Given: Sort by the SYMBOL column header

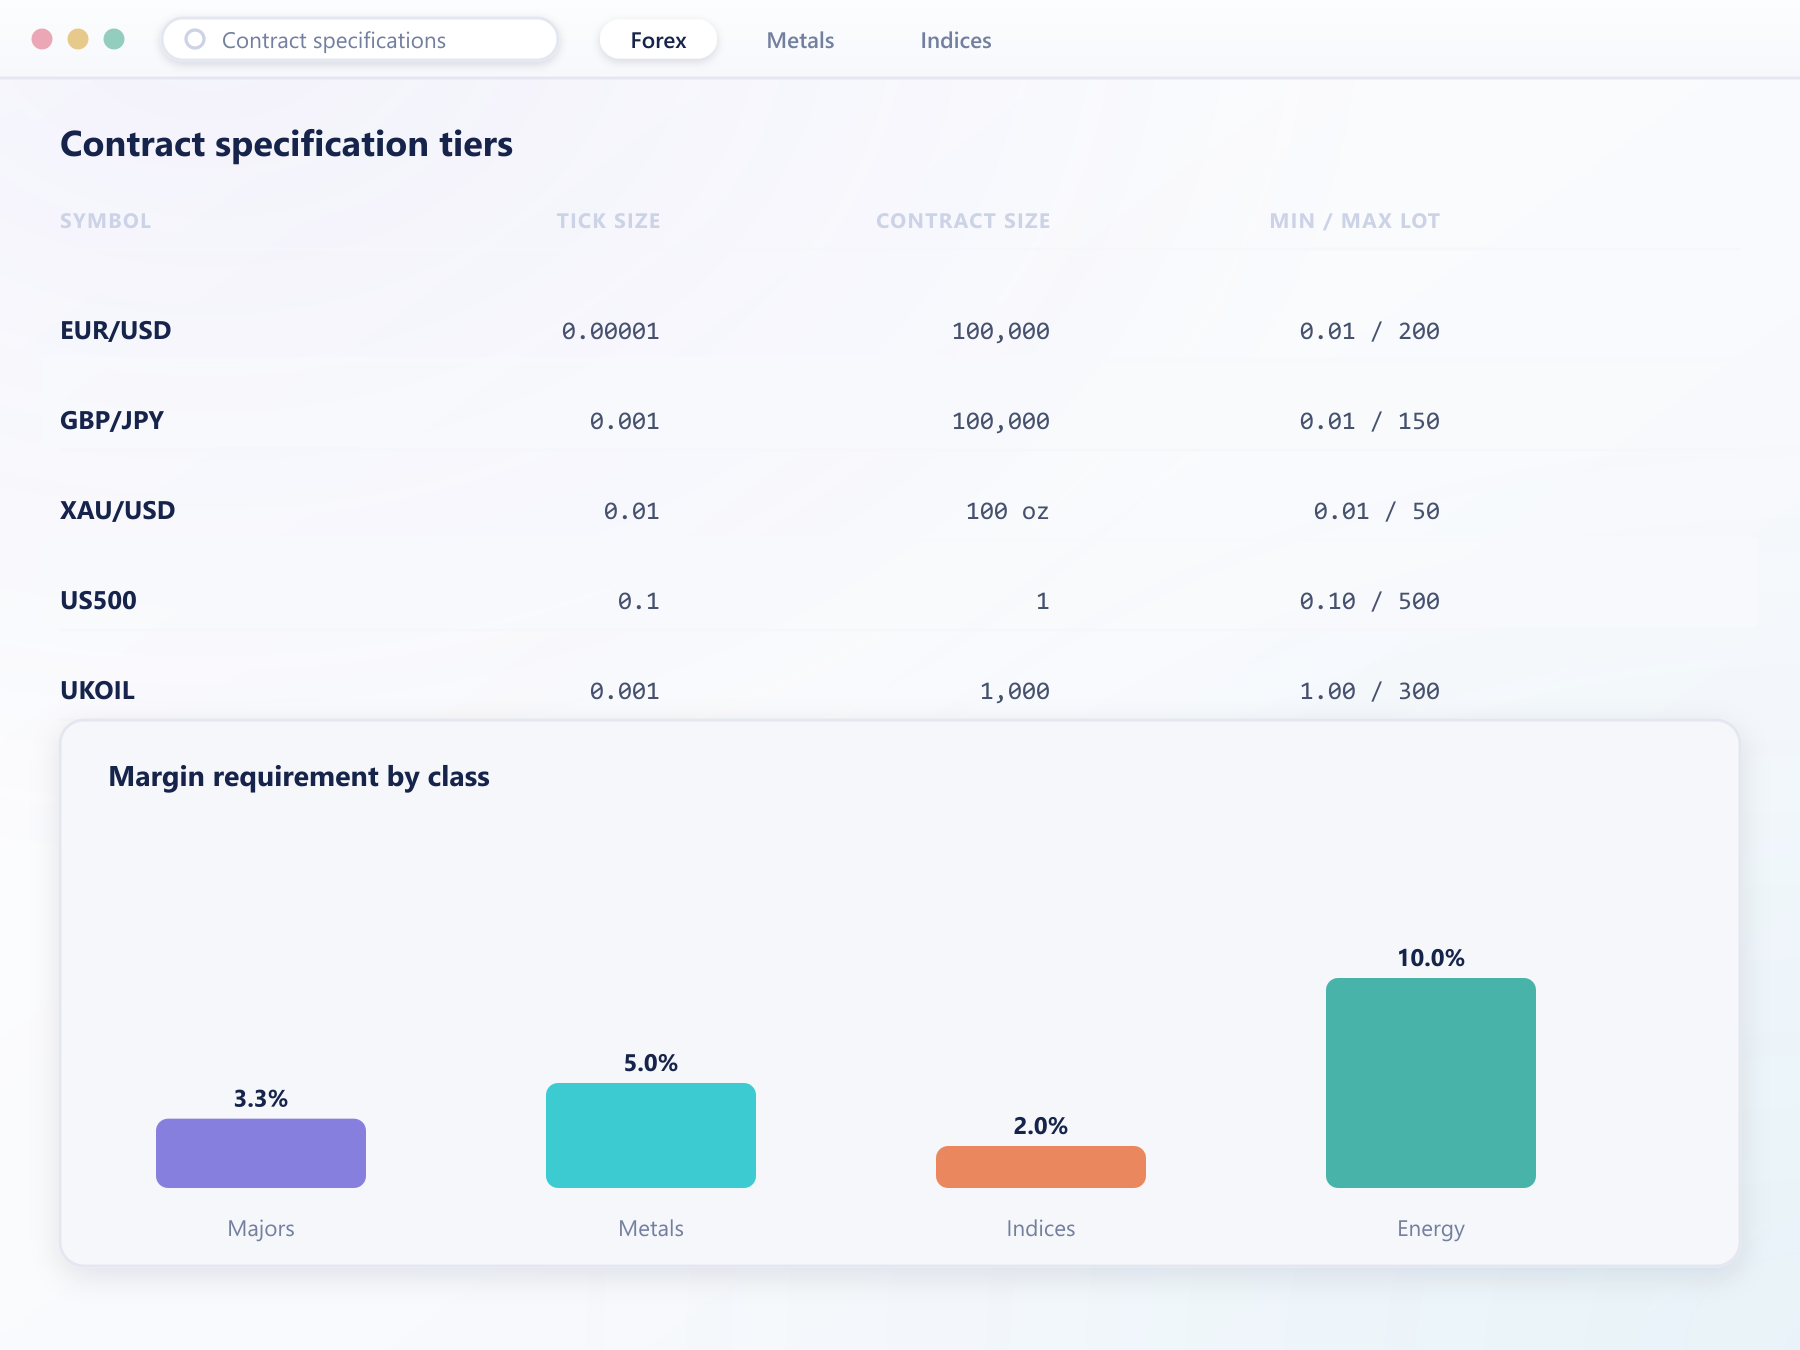Looking at the screenshot, I should pos(105,221).
